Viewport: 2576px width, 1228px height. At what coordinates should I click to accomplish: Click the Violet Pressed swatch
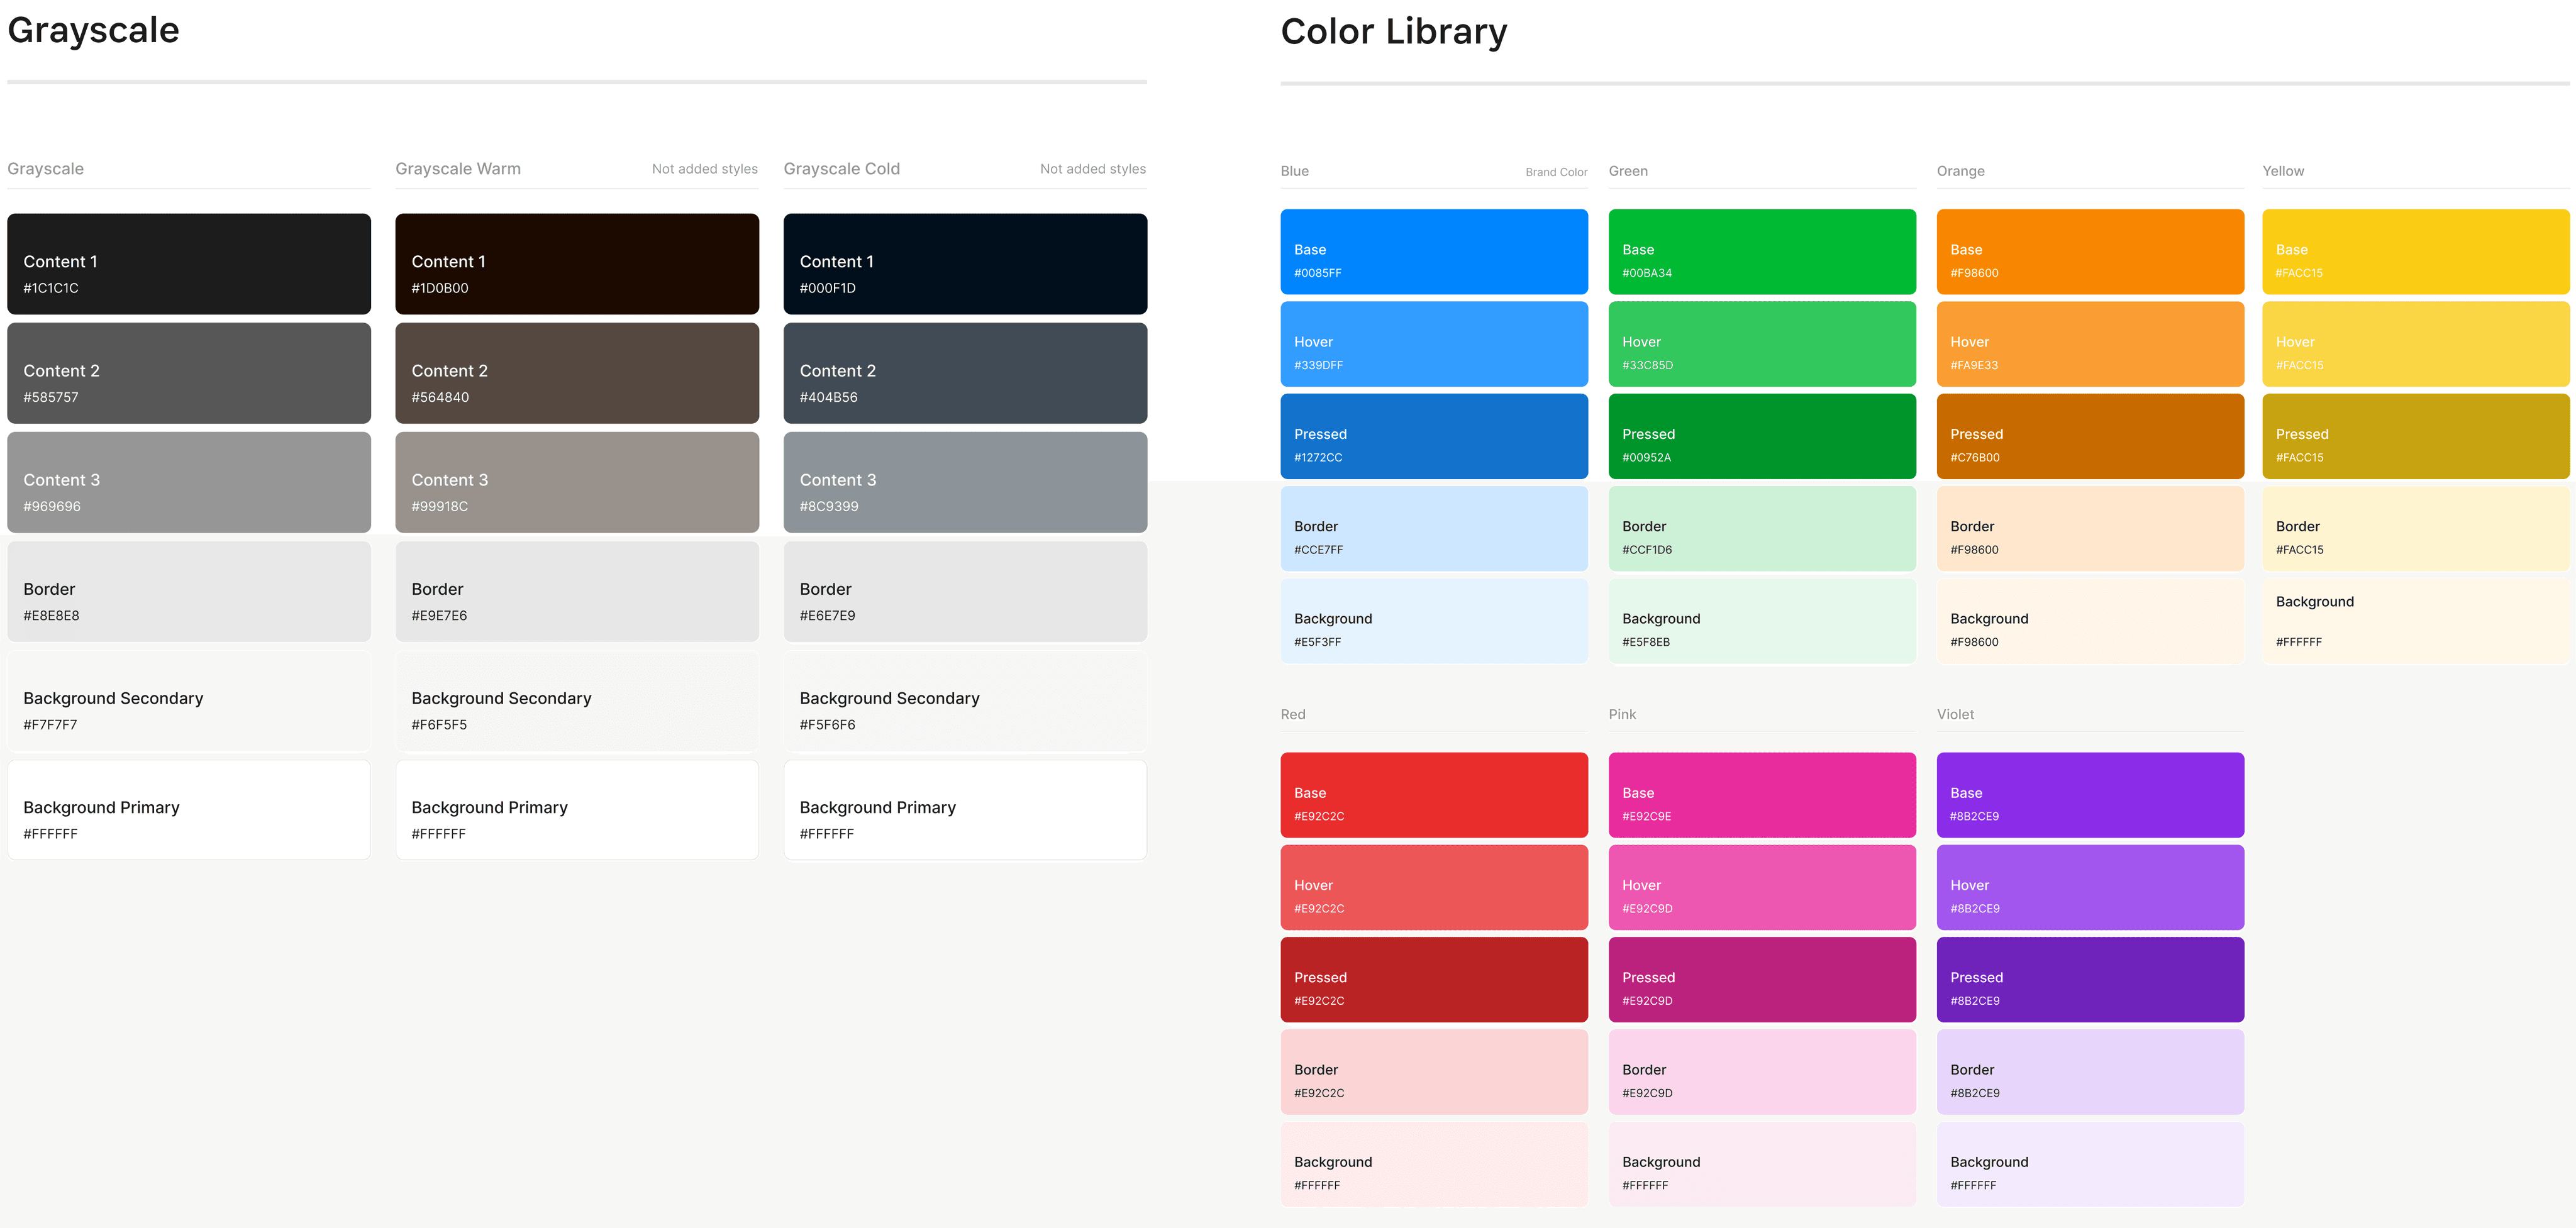click(x=2089, y=979)
